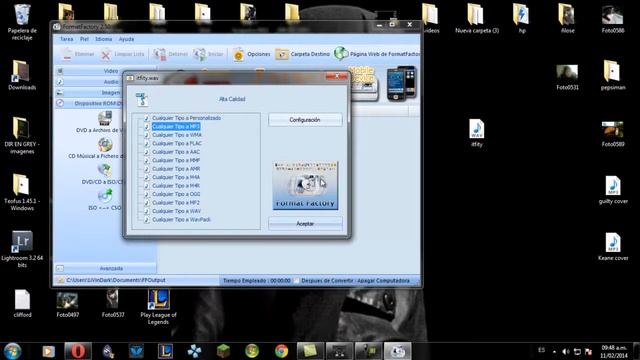This screenshot has width=640, height=360.
Task: Choose Cualquier Tipo a FLAC
Action: pos(177,143)
